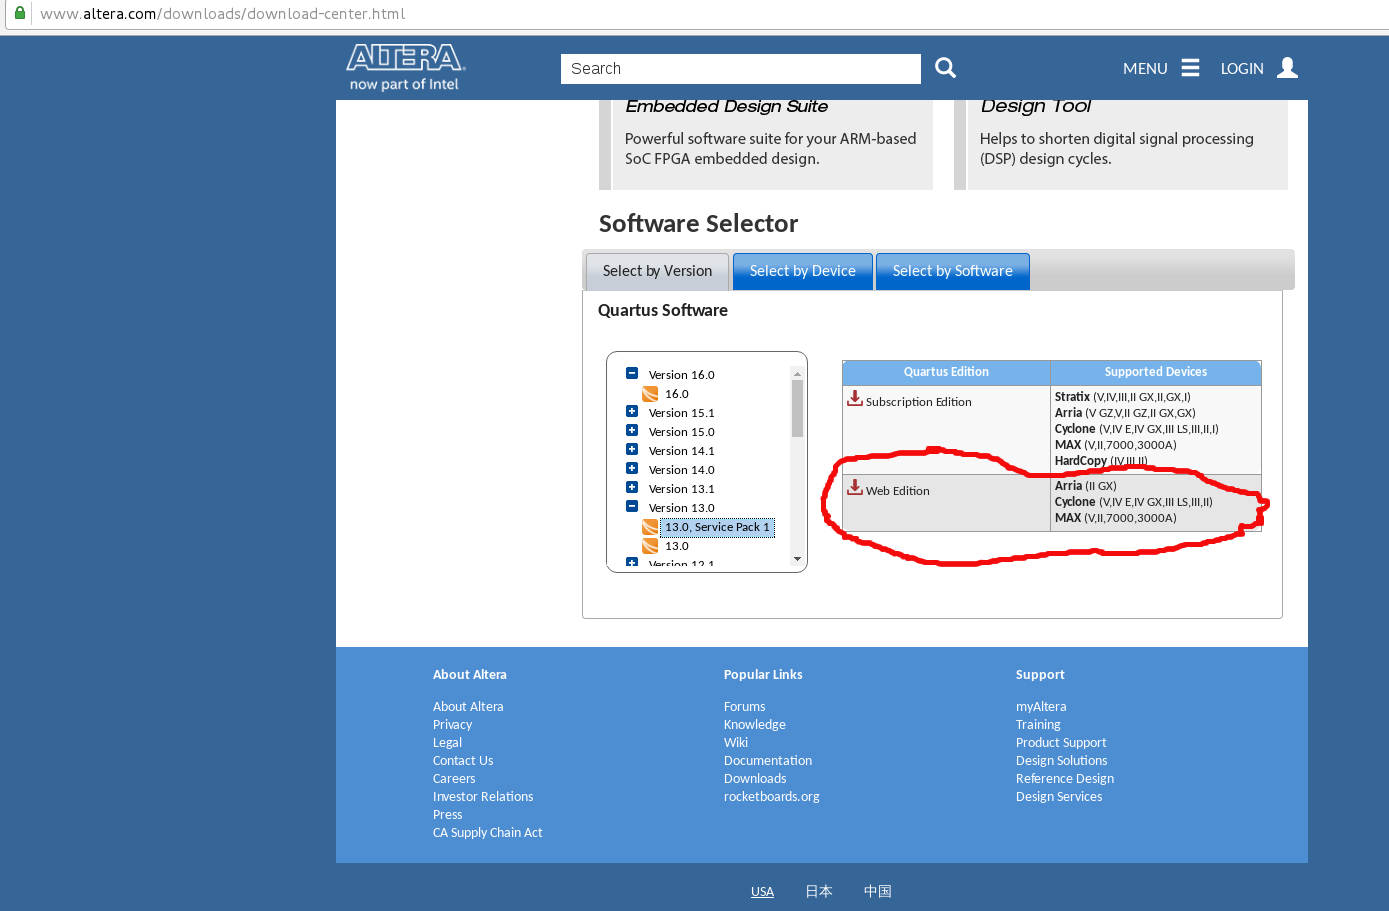Click the LOGIN person icon

pyautogui.click(x=1286, y=67)
